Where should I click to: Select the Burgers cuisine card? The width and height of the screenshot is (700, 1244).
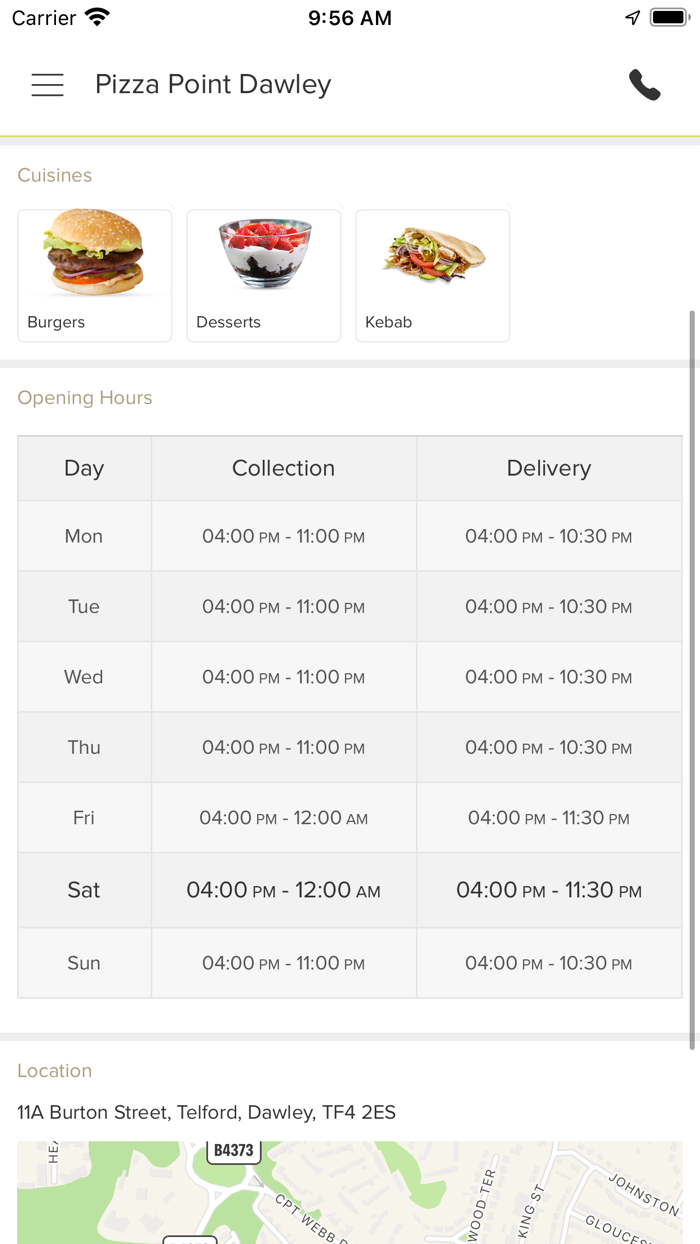95,275
